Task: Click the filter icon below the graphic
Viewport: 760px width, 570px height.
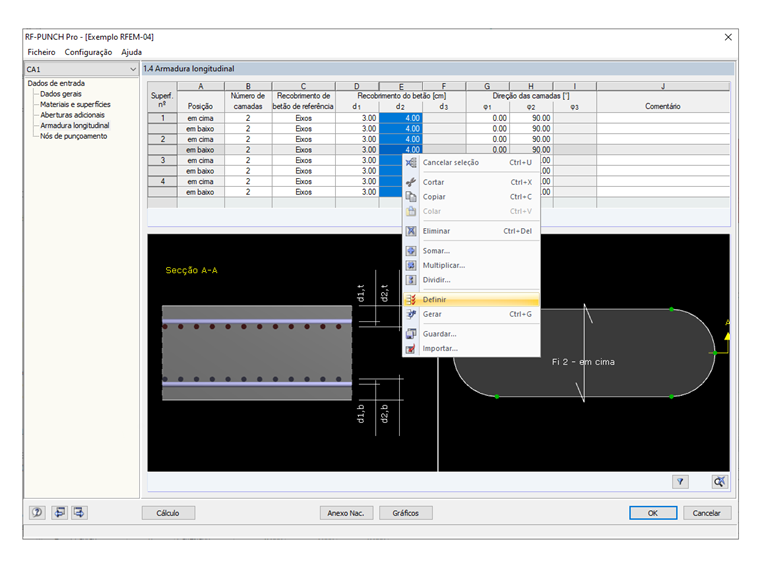Action: coord(680,481)
